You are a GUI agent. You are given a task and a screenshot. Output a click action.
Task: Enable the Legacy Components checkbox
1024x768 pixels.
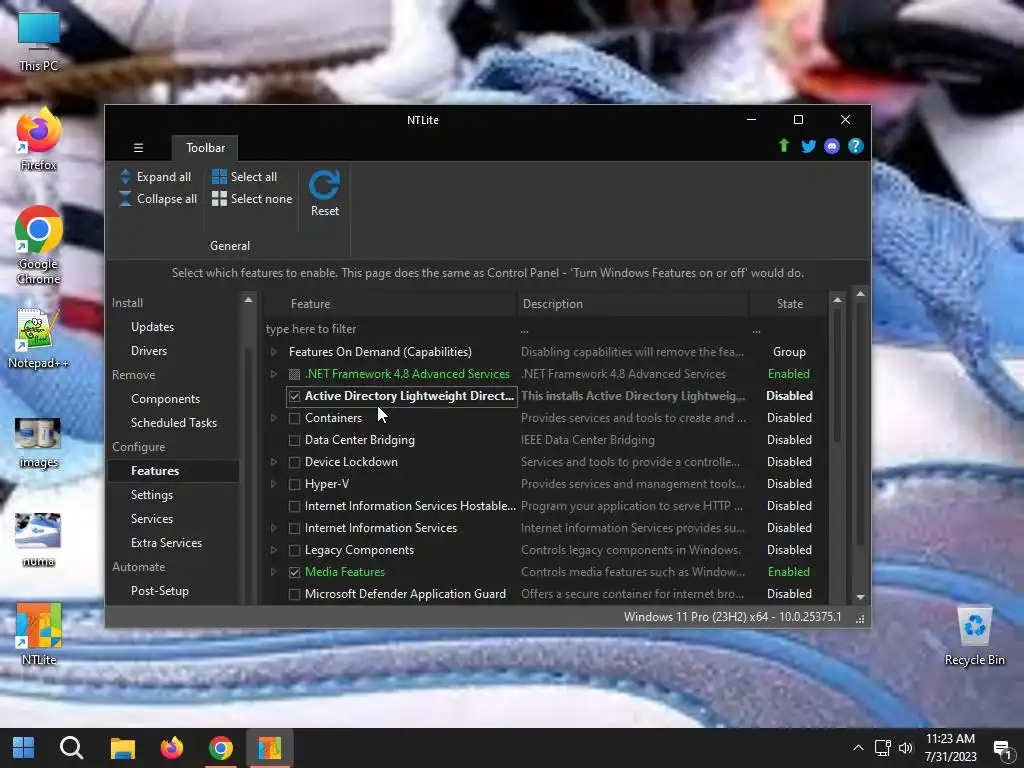[x=295, y=550]
